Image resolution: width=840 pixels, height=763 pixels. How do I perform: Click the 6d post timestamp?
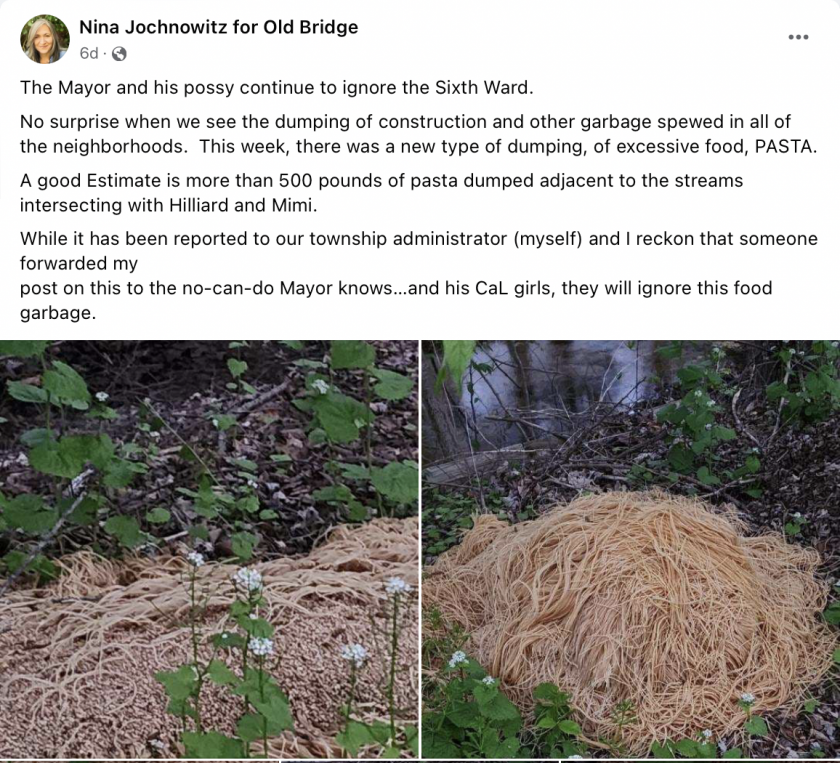coord(88,54)
